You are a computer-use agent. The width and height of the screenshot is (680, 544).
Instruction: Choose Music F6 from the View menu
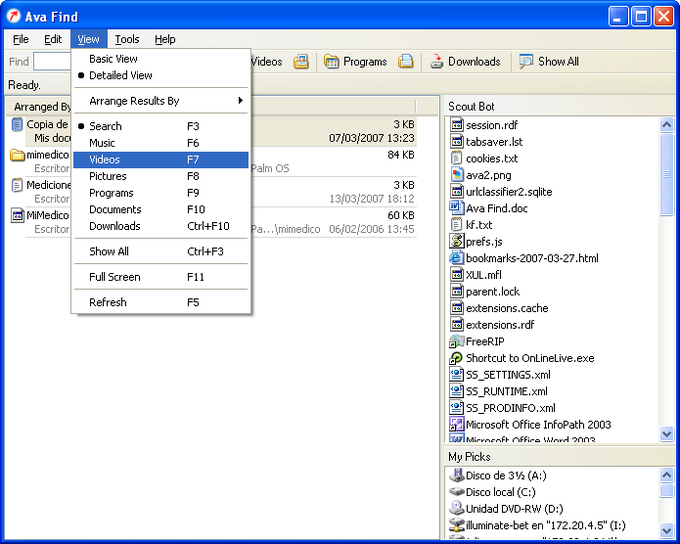[161, 143]
